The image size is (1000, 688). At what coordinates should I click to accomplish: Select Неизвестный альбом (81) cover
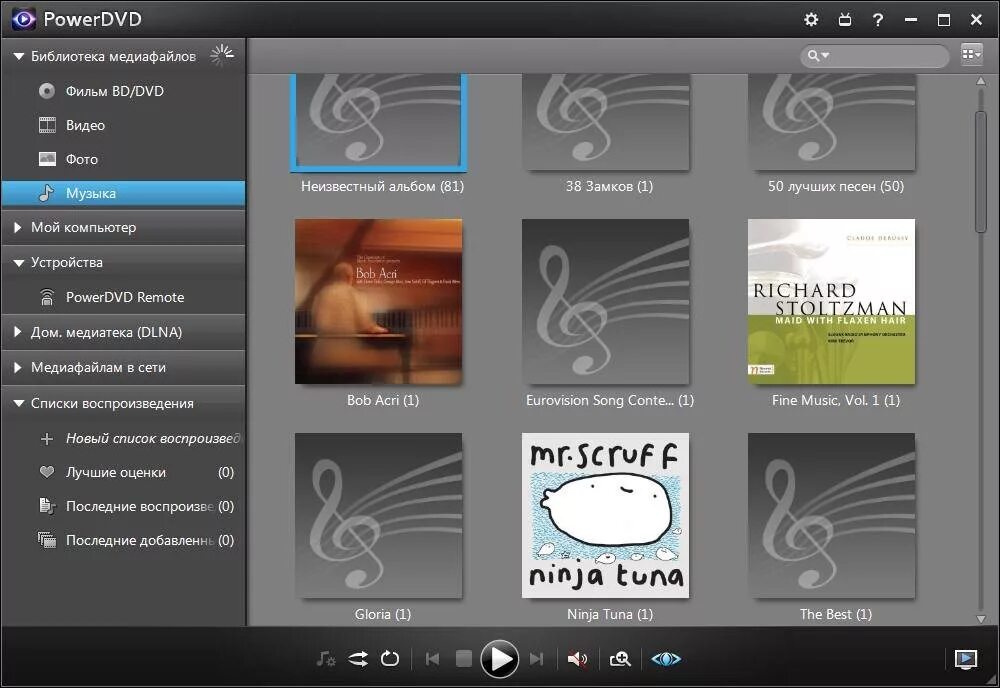pos(379,122)
